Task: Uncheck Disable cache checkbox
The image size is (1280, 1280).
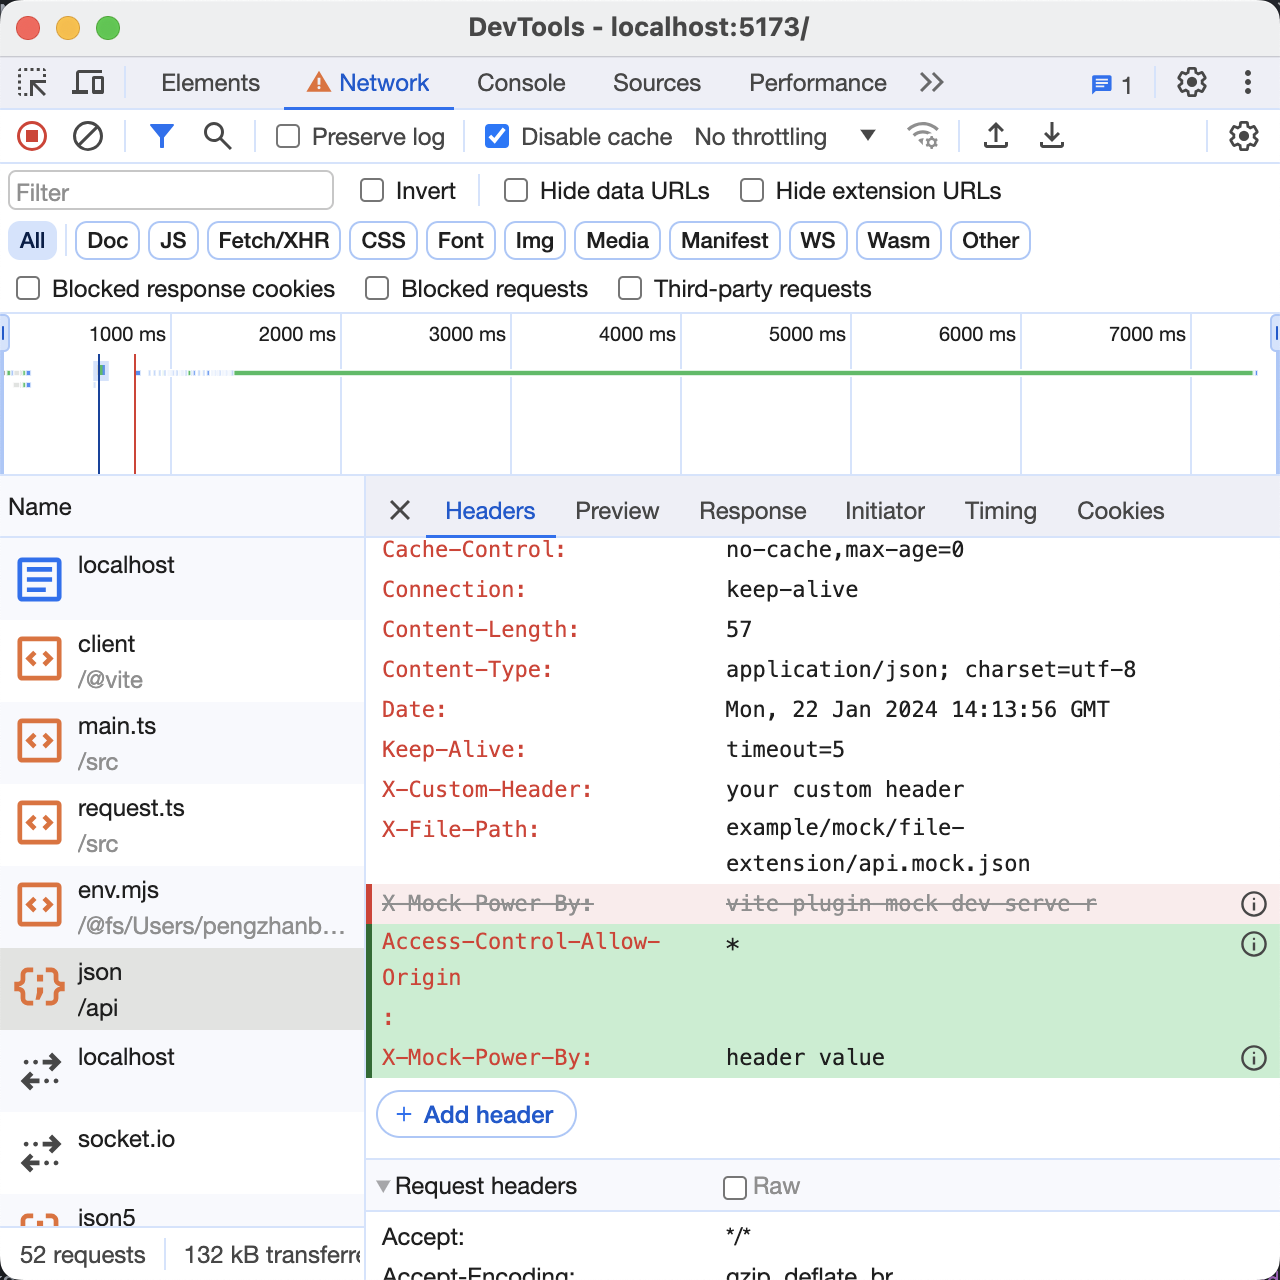Action: coord(497,136)
